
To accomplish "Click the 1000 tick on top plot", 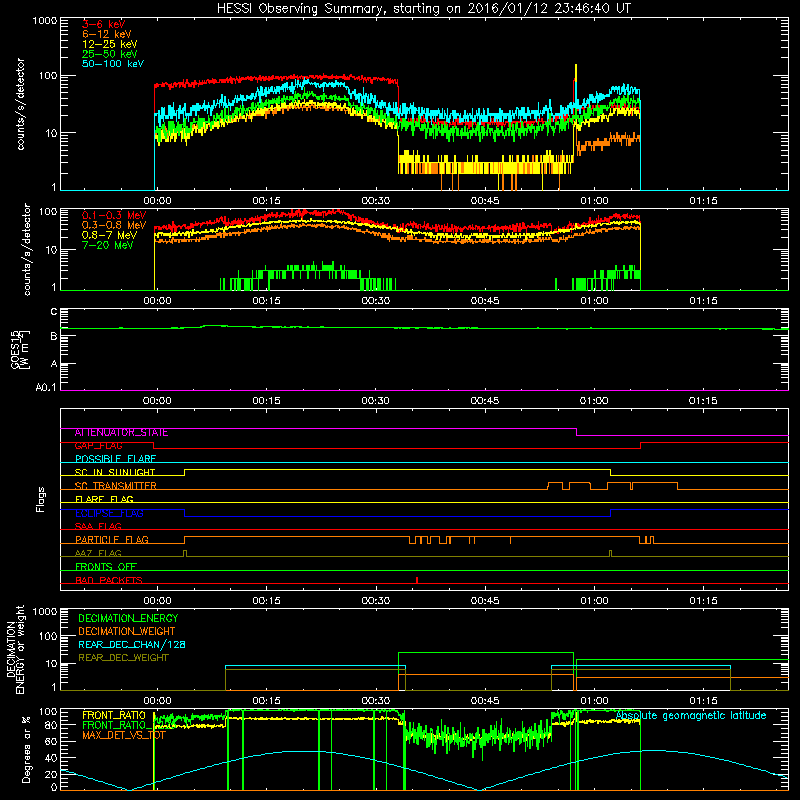I will pyautogui.click(x=45, y=21).
